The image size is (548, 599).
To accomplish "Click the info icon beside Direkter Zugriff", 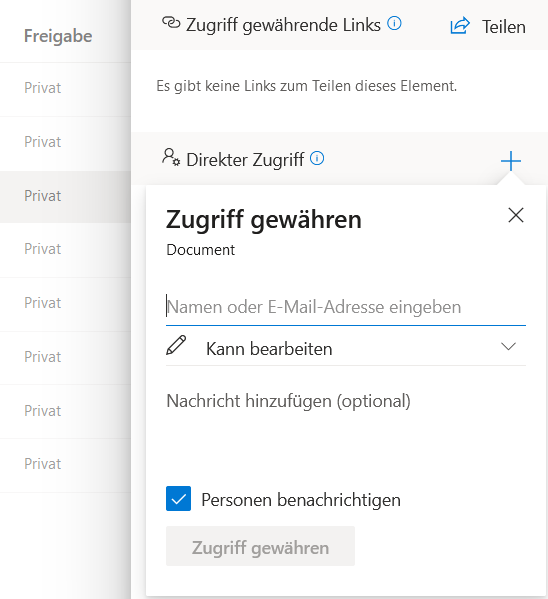I will click(317, 158).
